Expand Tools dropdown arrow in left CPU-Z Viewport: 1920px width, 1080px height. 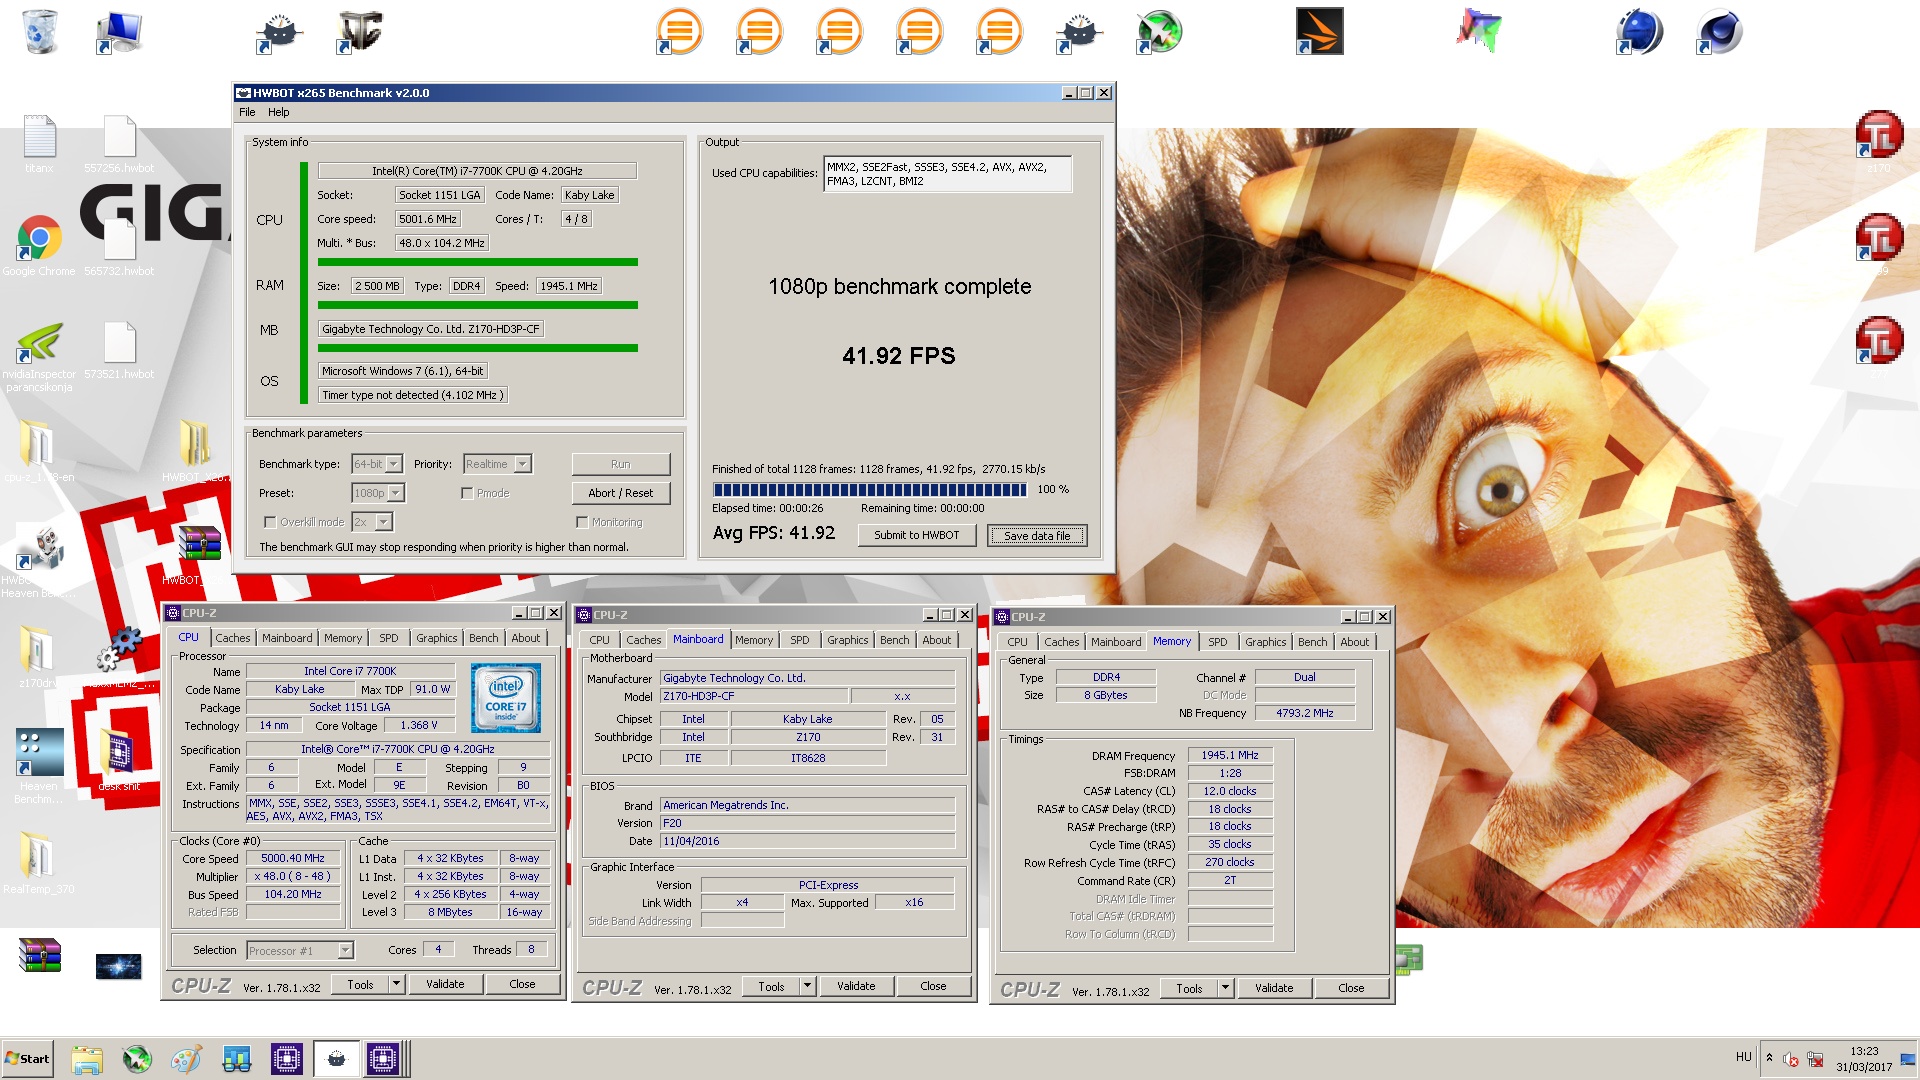[x=396, y=984]
